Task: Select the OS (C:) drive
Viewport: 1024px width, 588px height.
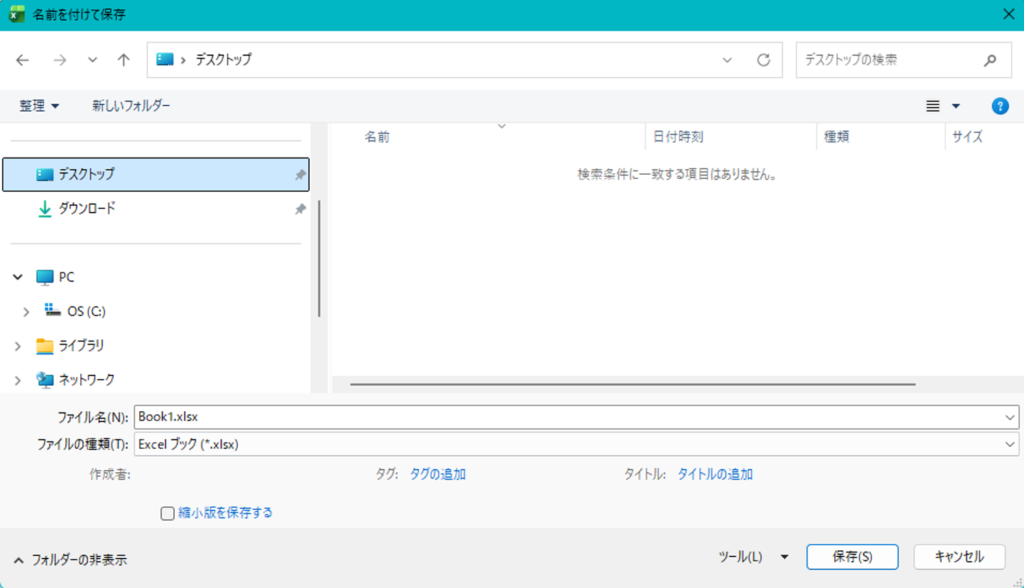Action: (x=86, y=311)
